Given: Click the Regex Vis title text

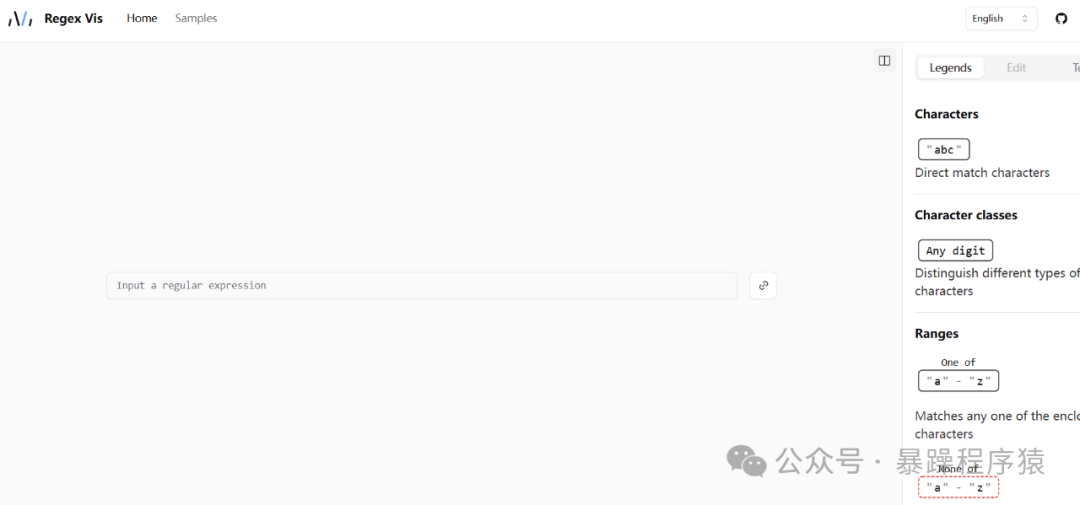Looking at the screenshot, I should pos(73,19).
